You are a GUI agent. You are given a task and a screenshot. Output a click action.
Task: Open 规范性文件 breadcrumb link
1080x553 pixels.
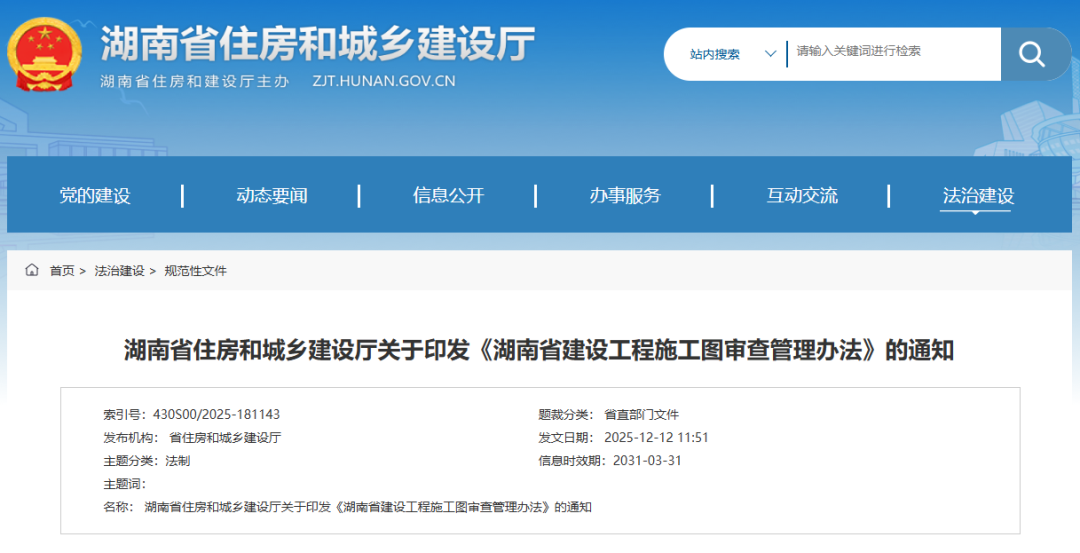point(195,271)
